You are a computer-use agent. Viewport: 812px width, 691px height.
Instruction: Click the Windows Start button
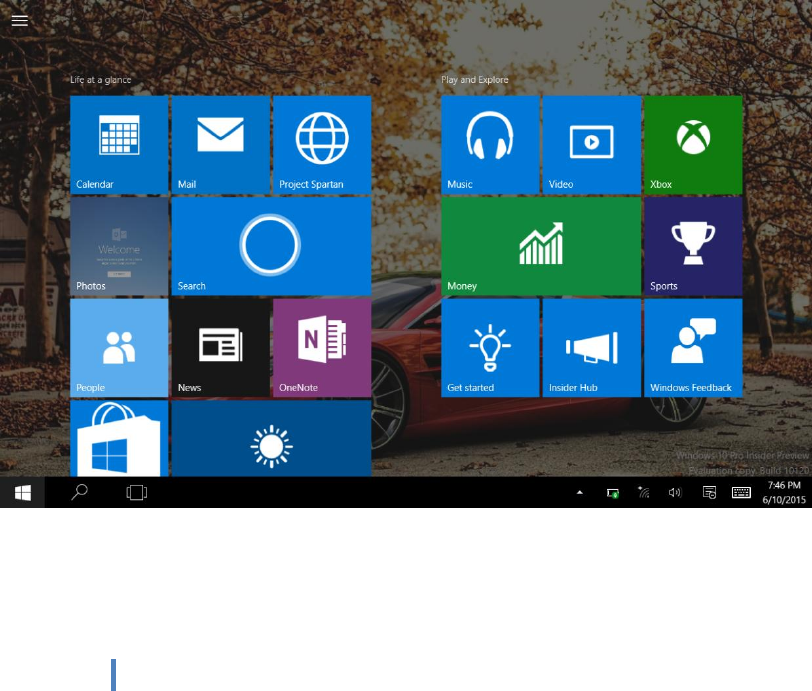pyautogui.click(x=22, y=493)
